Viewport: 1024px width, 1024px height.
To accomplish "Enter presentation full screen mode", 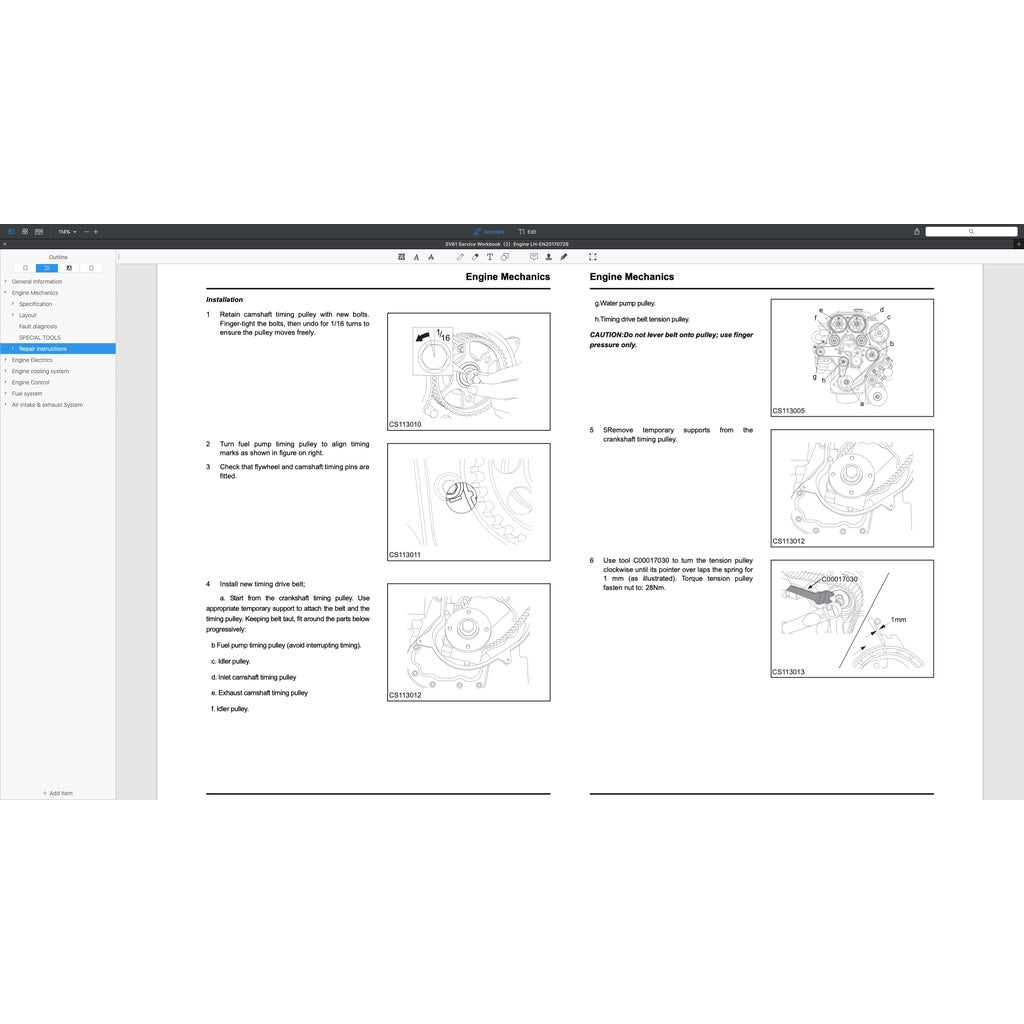I will point(592,256).
